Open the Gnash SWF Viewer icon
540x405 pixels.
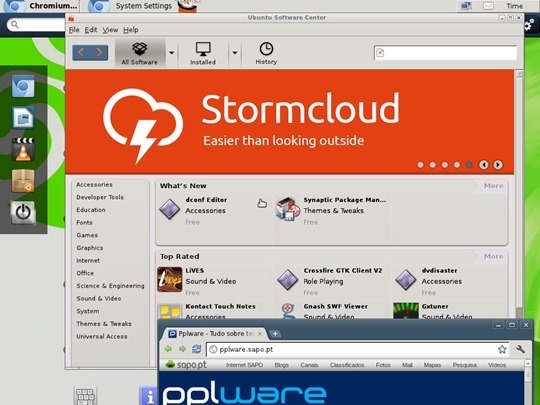(x=288, y=311)
